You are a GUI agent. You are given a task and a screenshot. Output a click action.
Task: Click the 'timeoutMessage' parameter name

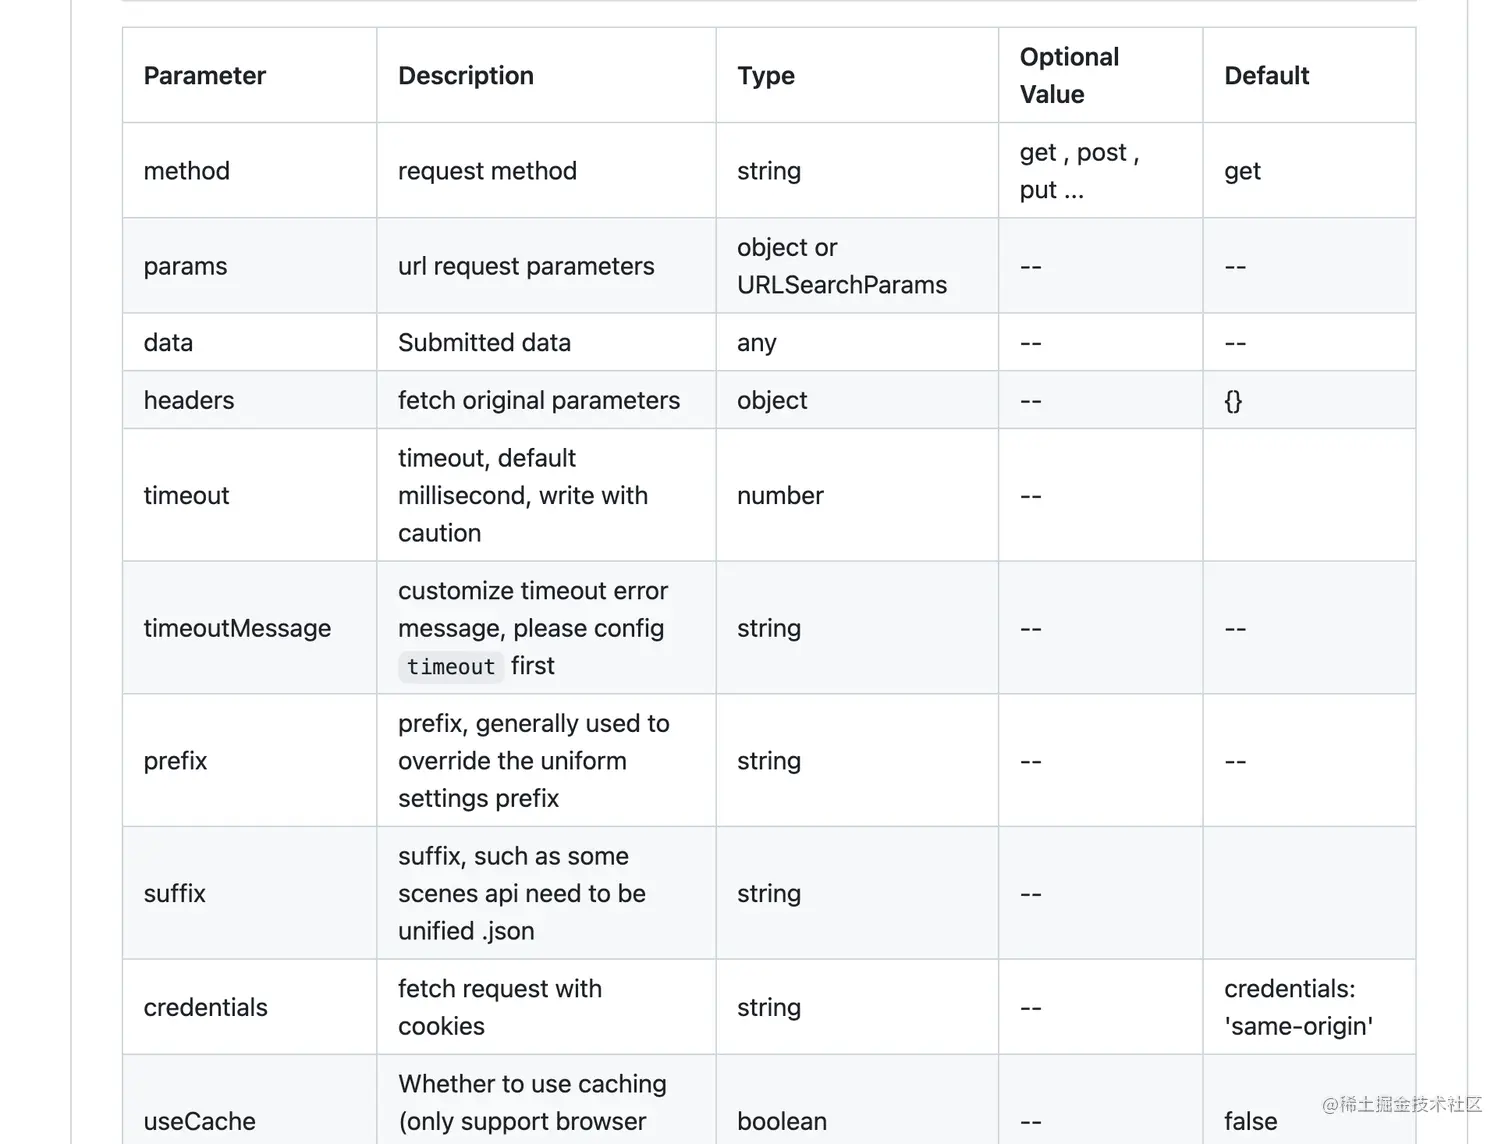pyautogui.click(x=237, y=628)
